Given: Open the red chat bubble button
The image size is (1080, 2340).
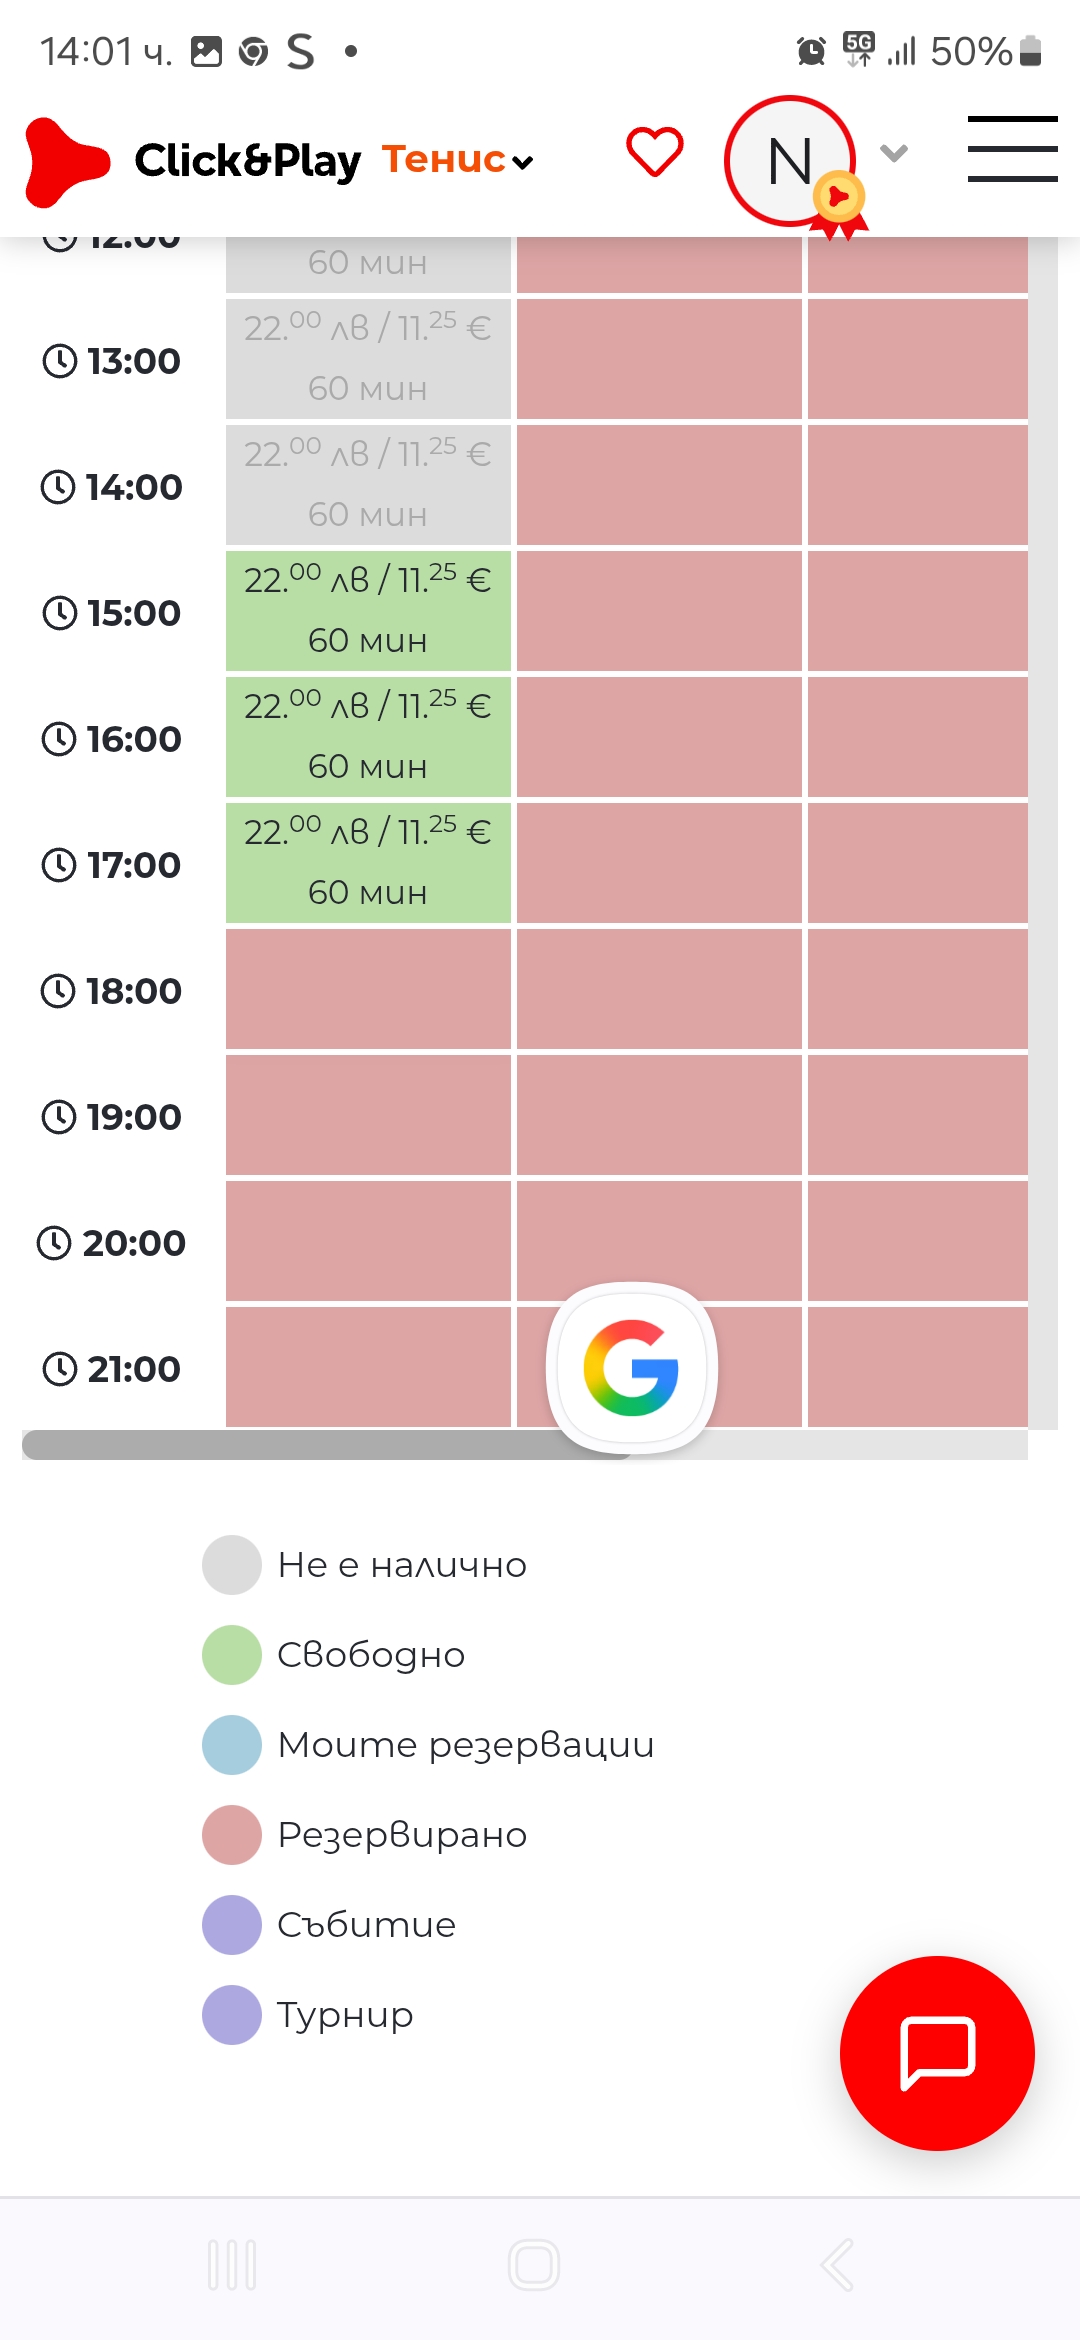Looking at the screenshot, I should 937,2052.
